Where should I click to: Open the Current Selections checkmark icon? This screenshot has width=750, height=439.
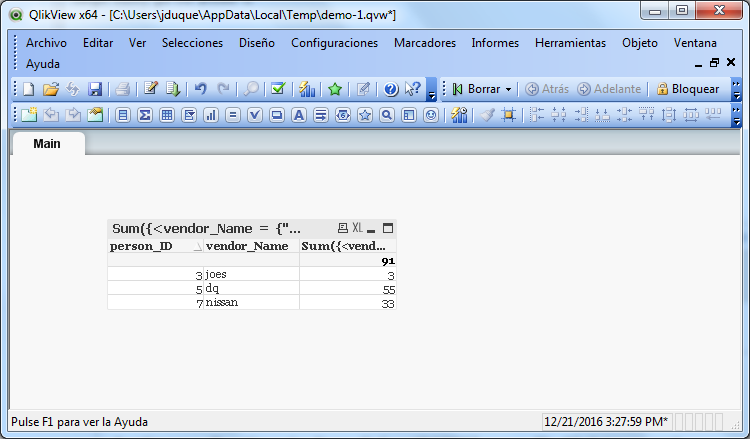(278, 89)
